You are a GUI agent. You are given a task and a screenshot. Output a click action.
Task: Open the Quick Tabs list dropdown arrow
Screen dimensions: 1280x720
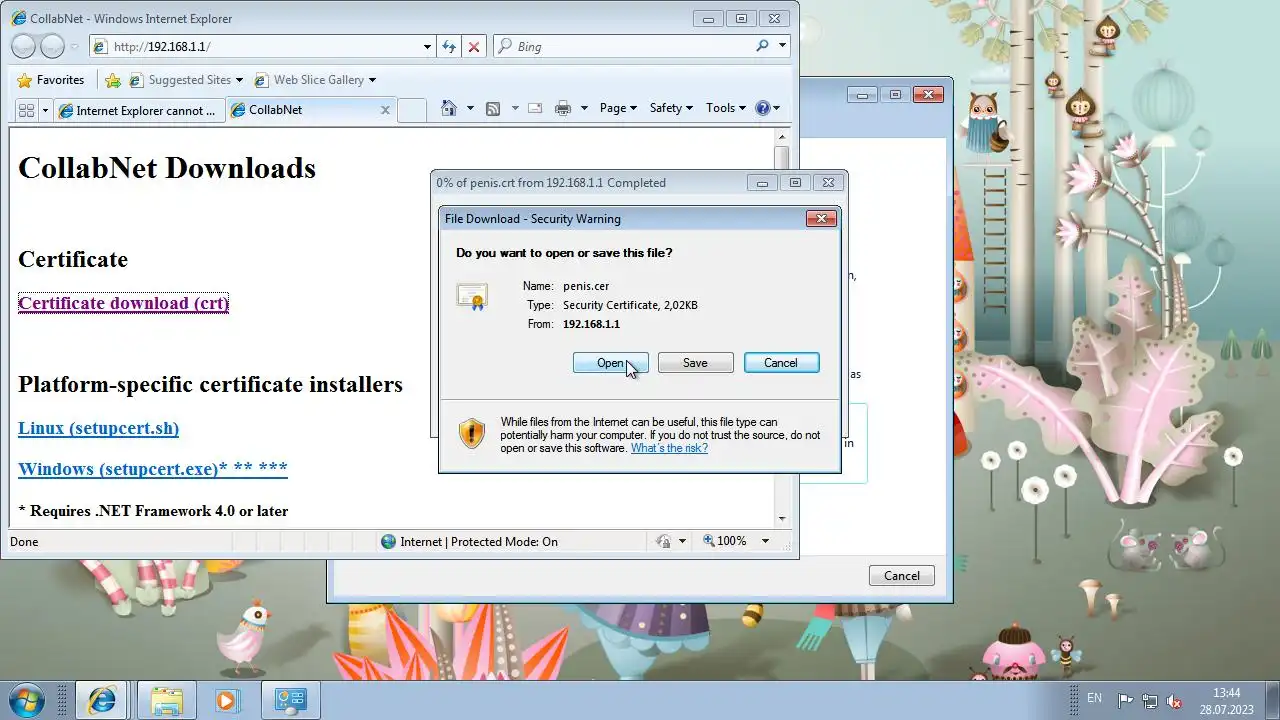pos(45,110)
